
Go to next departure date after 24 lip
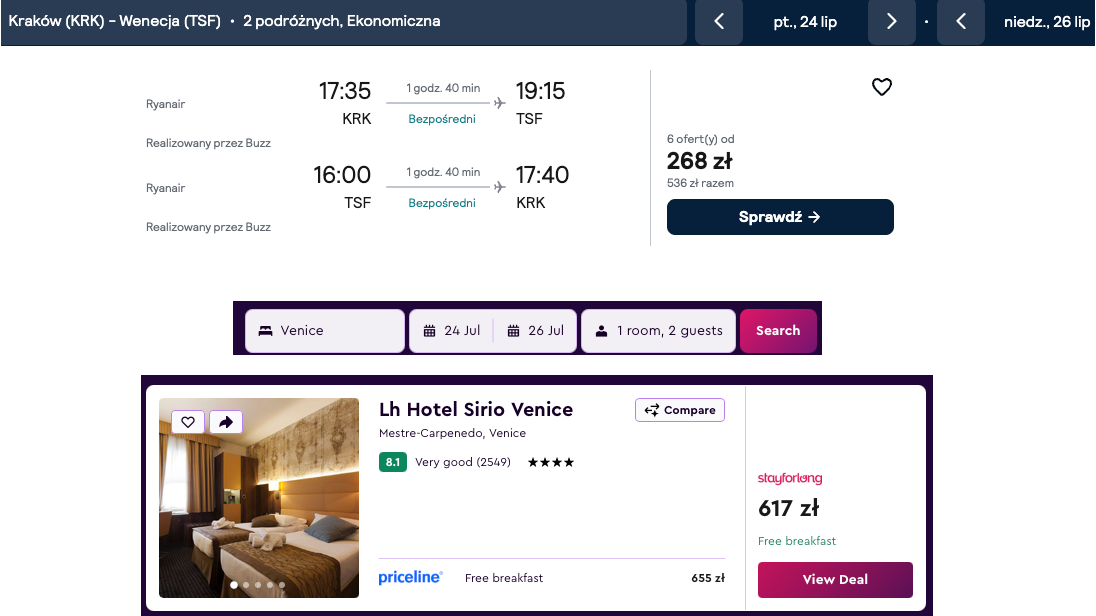(x=891, y=22)
